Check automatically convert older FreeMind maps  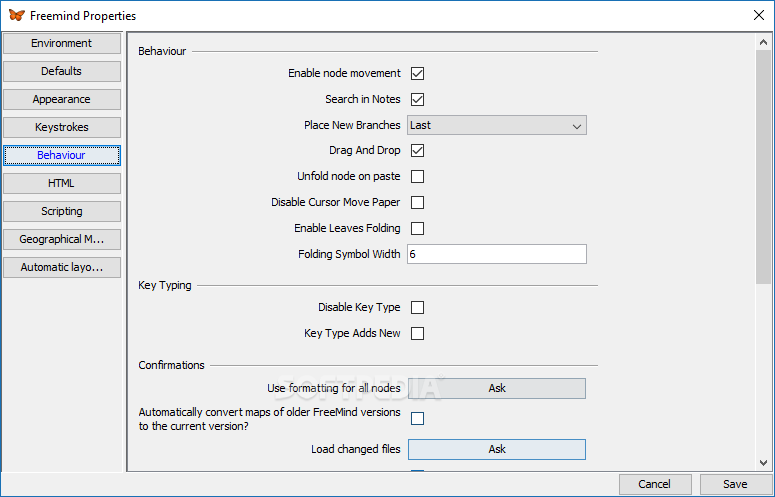coord(417,419)
